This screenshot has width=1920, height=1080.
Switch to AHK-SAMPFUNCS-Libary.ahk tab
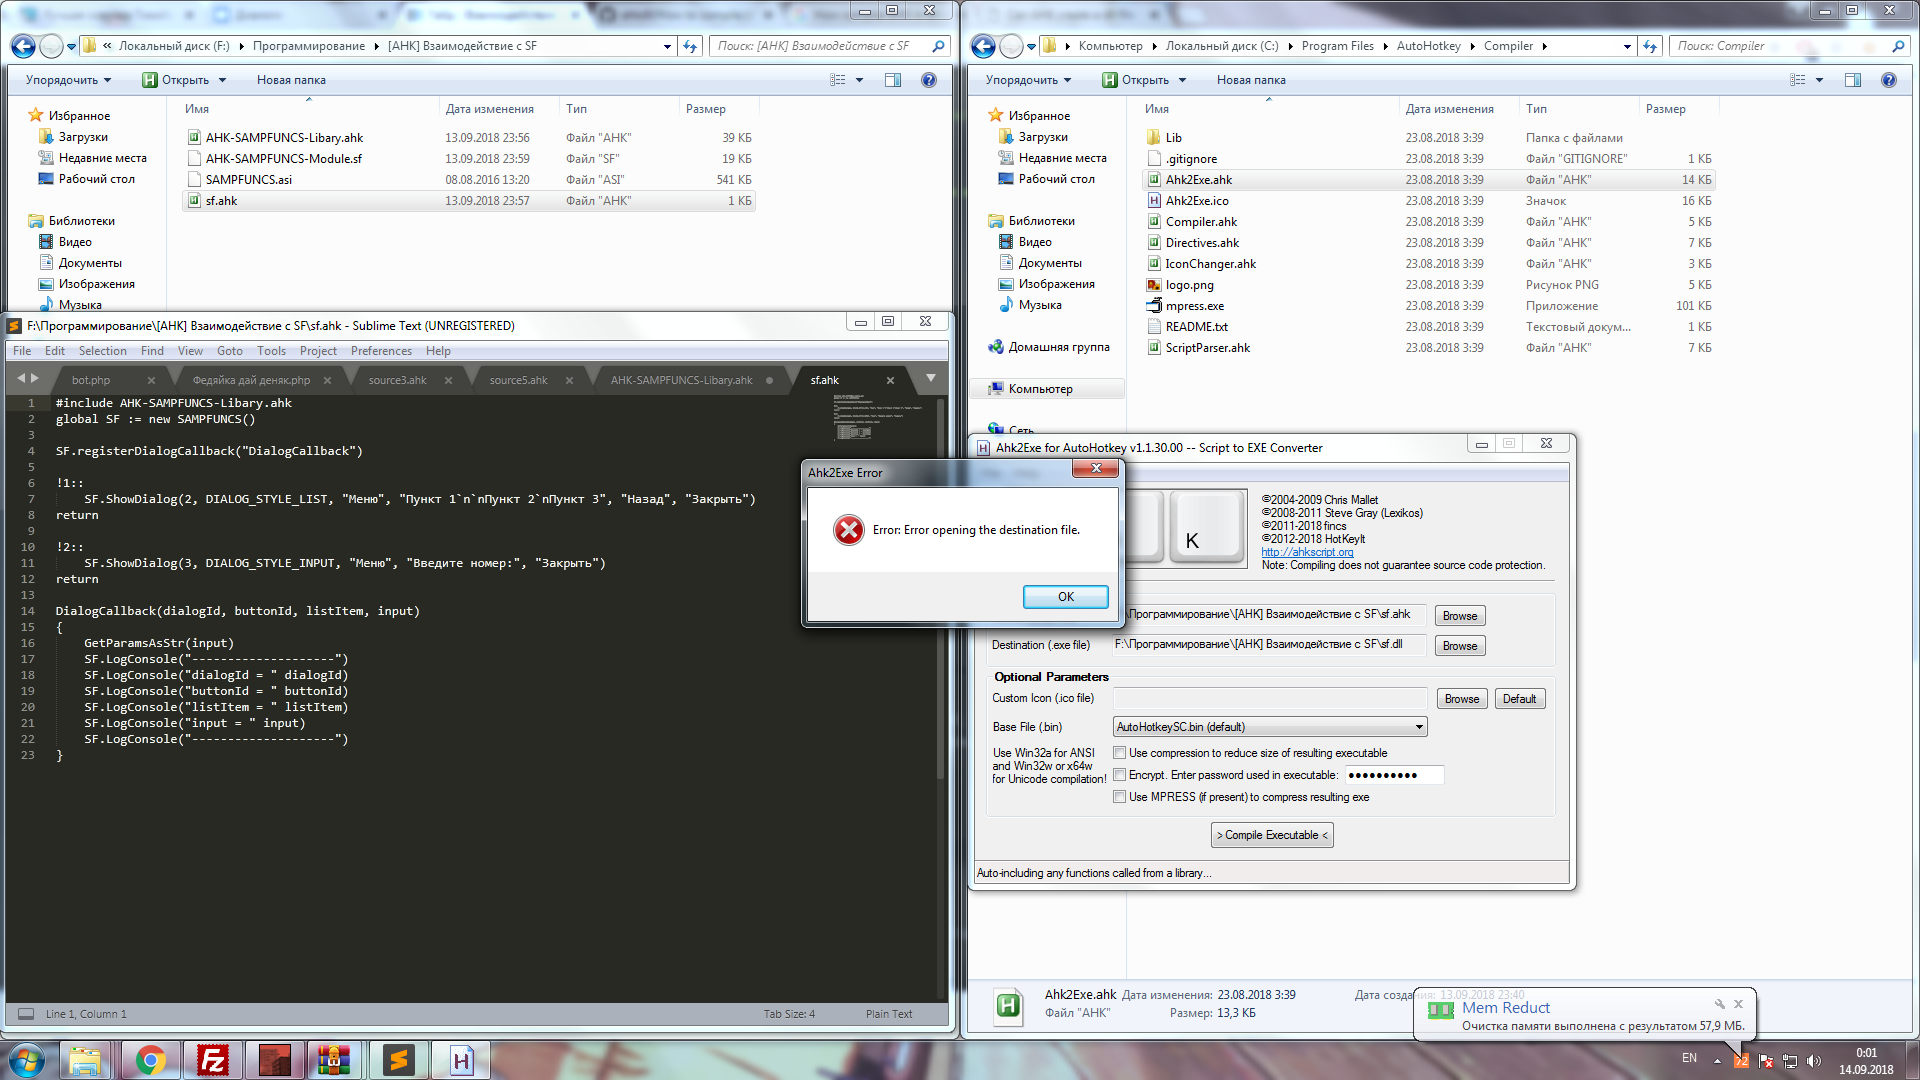[x=682, y=380]
